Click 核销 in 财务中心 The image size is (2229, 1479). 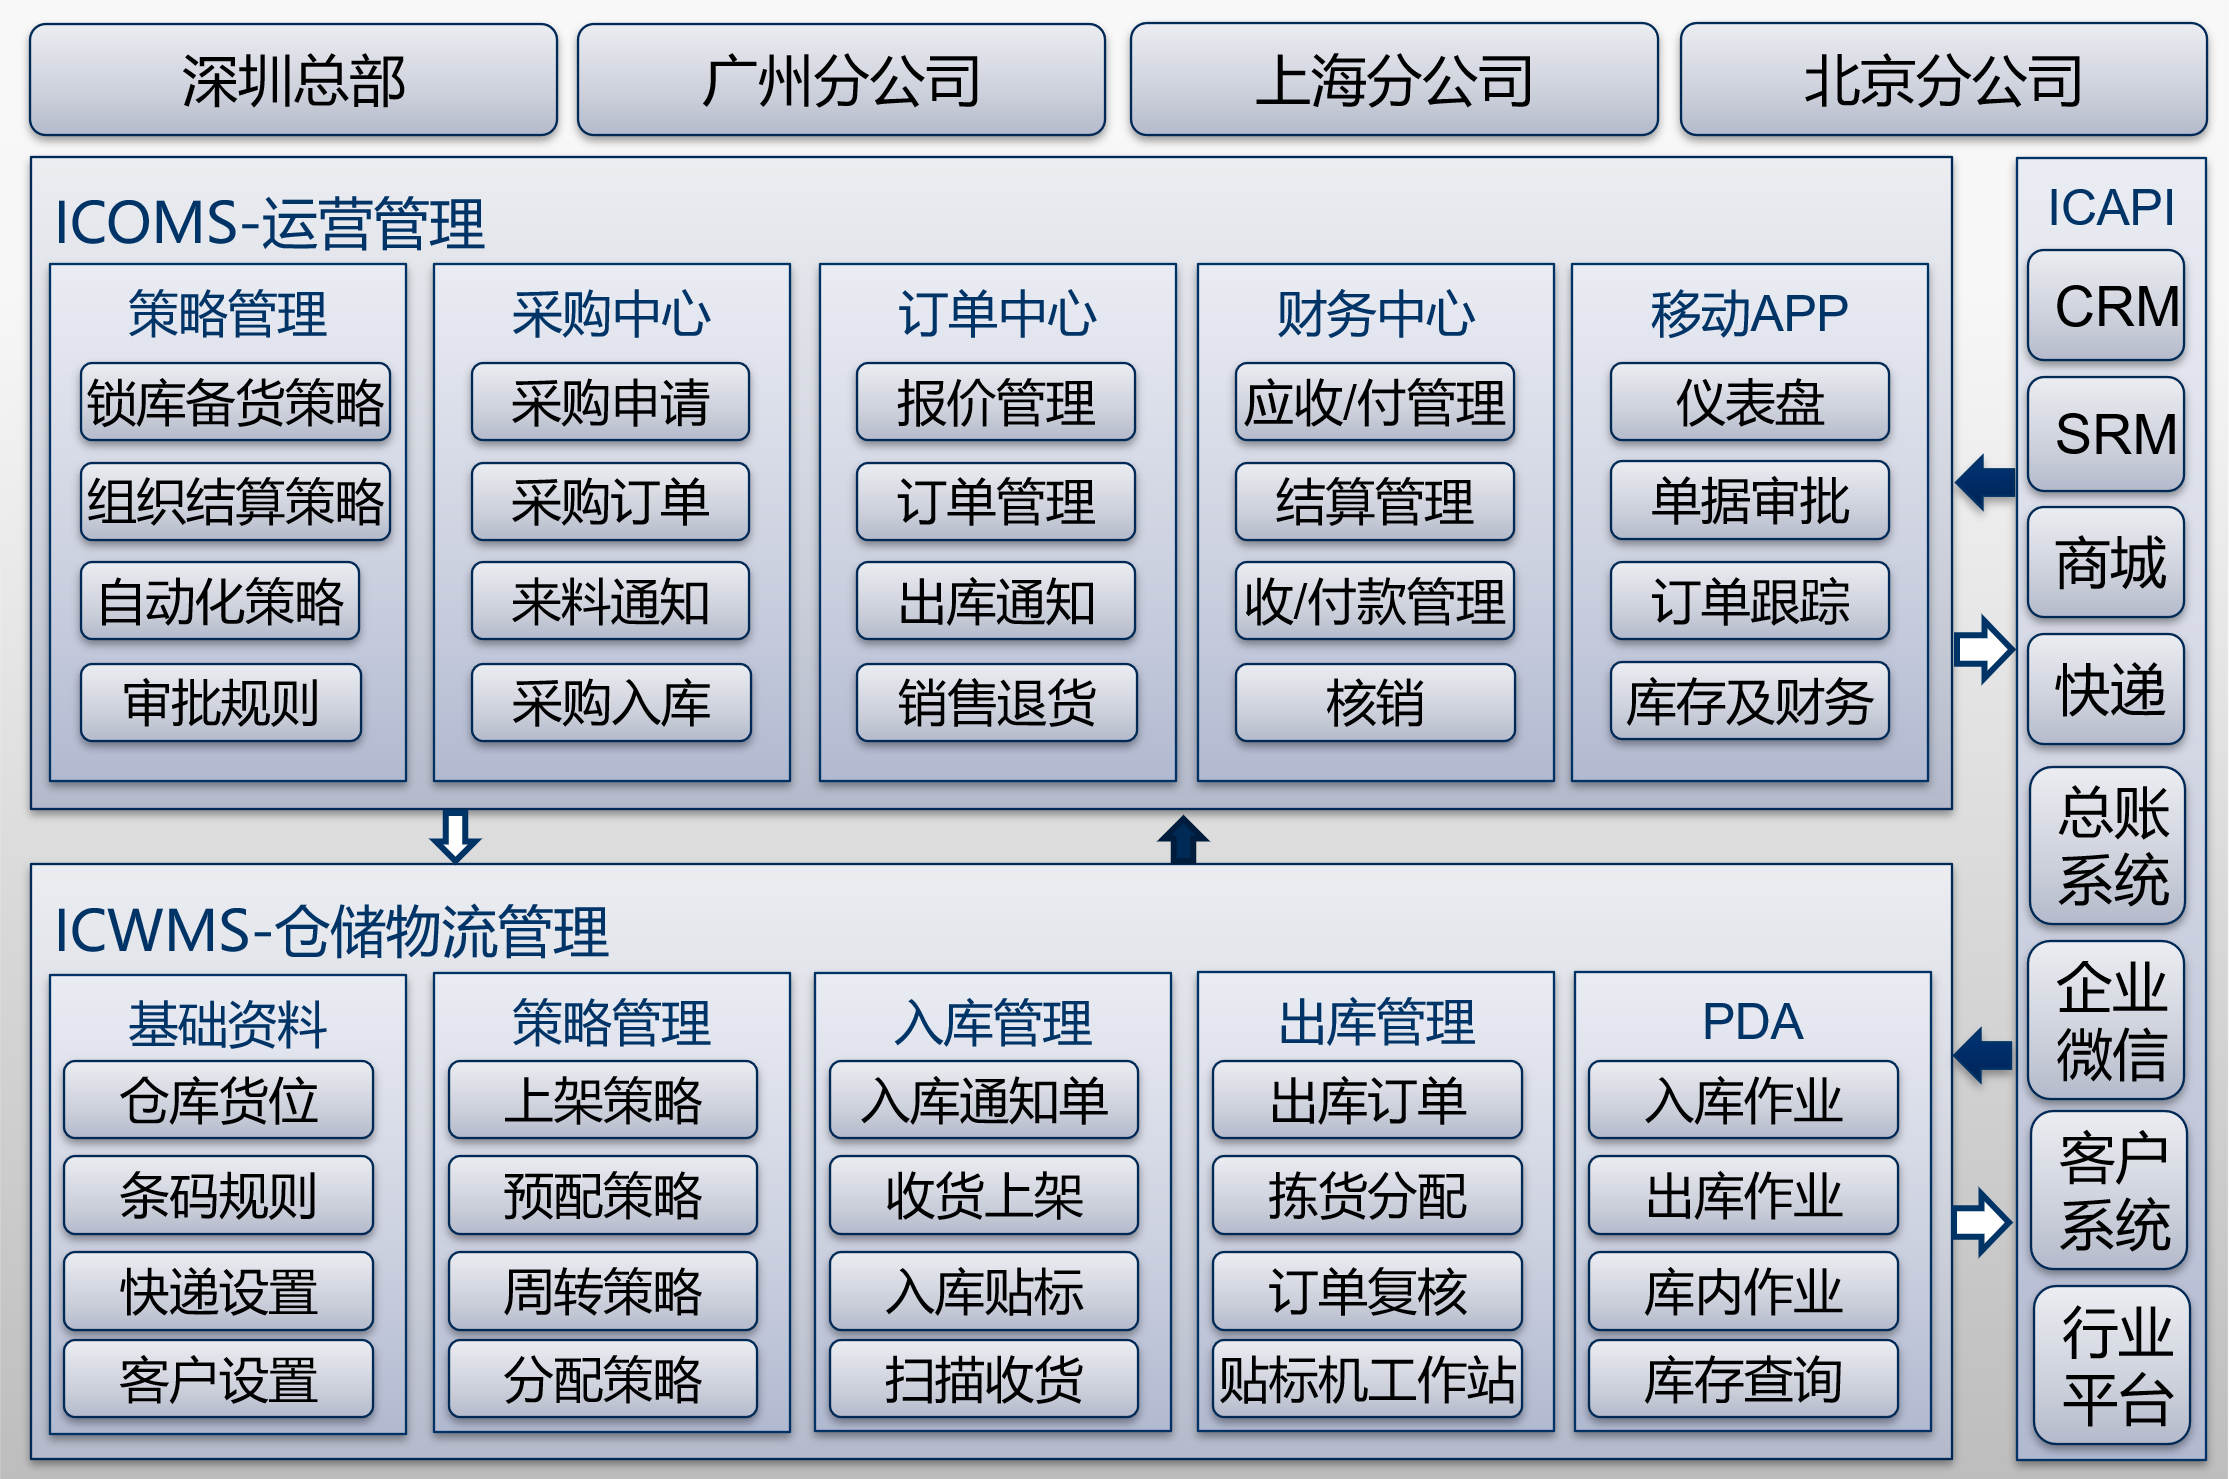point(1374,702)
